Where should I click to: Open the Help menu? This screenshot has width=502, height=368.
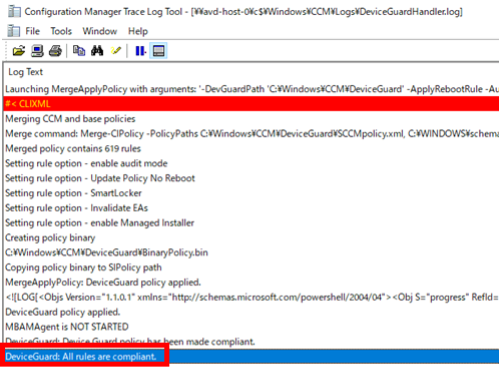click(x=138, y=31)
